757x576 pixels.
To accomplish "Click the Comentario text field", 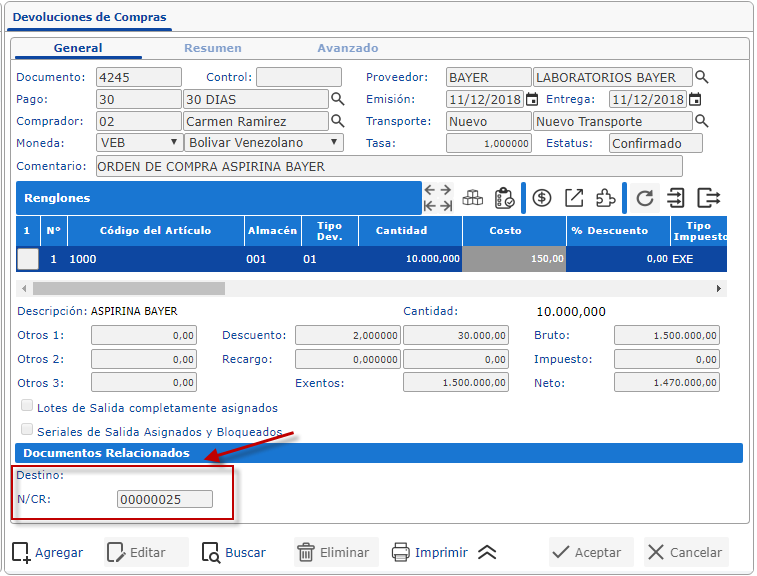I will pyautogui.click(x=389, y=166).
